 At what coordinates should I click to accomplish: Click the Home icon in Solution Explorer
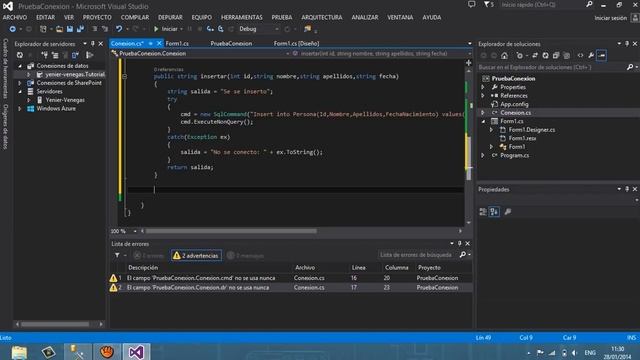(504, 56)
